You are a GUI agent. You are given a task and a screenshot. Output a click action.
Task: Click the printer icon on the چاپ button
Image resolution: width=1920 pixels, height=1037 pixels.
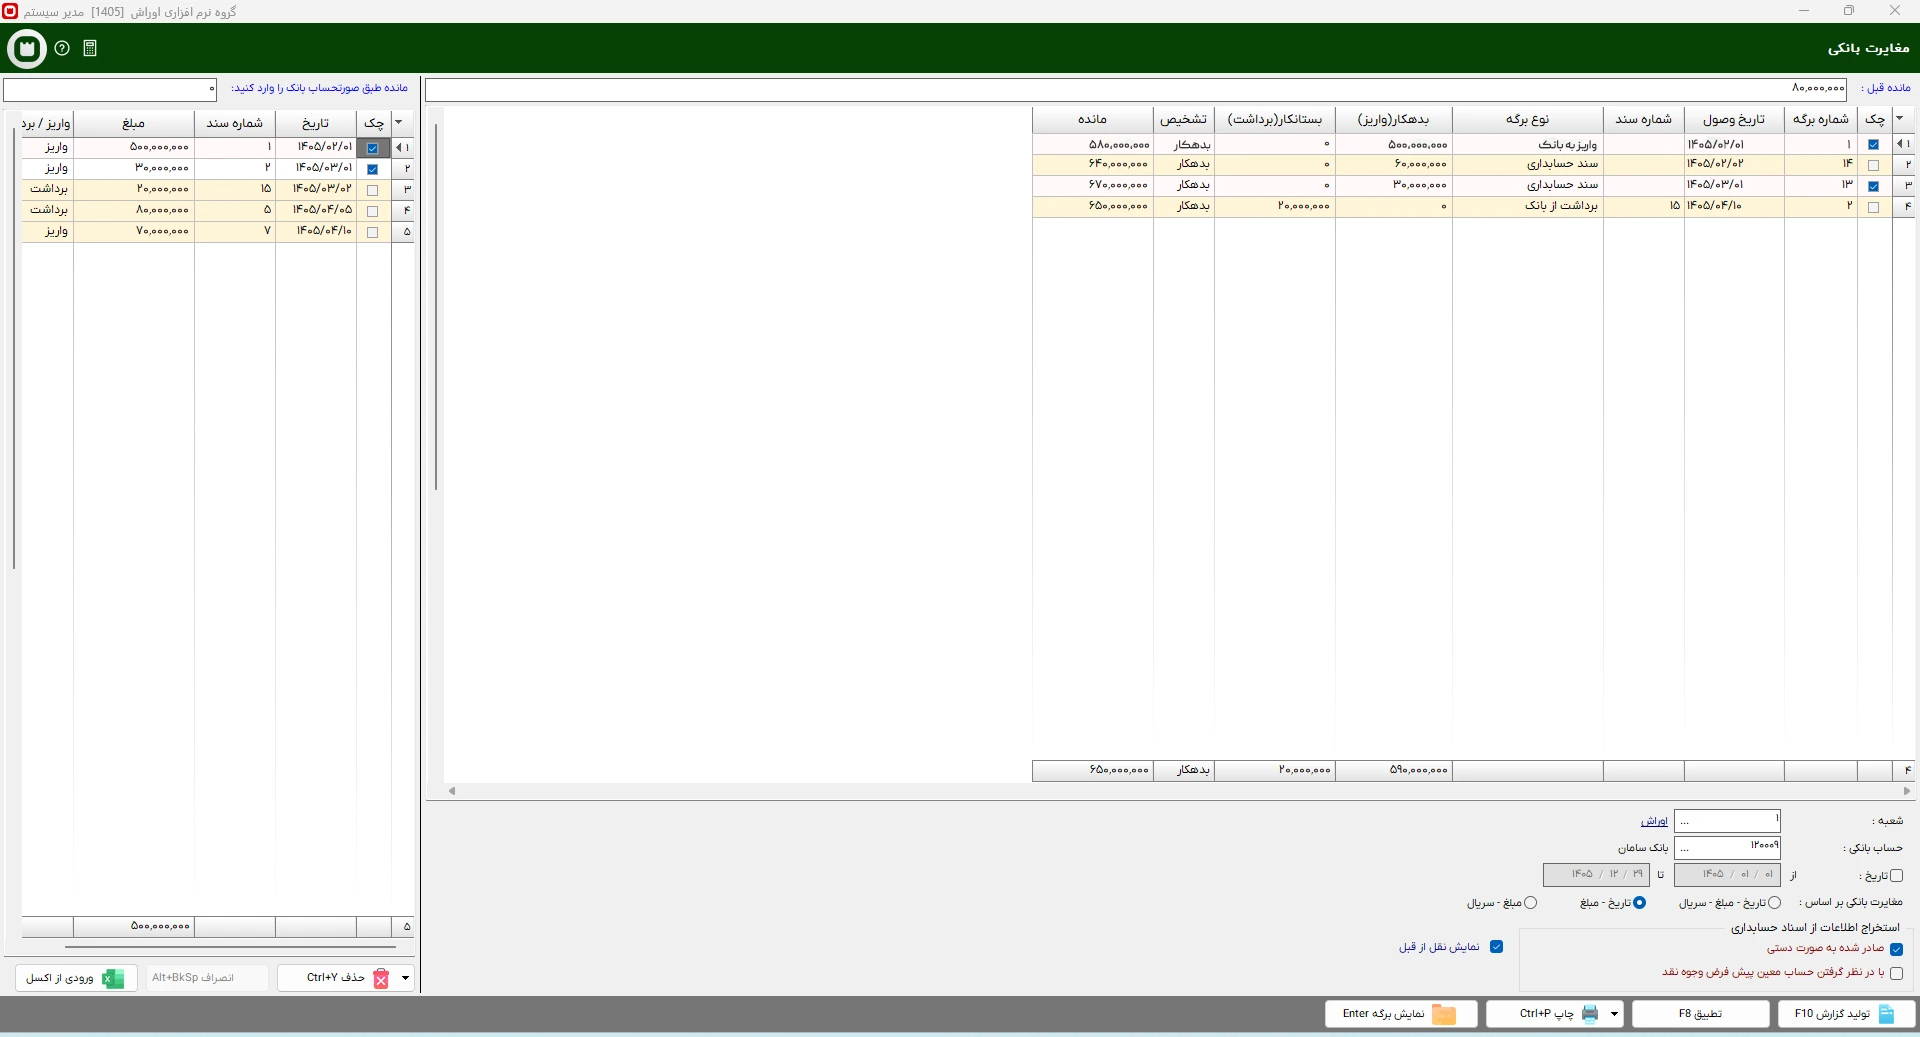pos(1590,1014)
